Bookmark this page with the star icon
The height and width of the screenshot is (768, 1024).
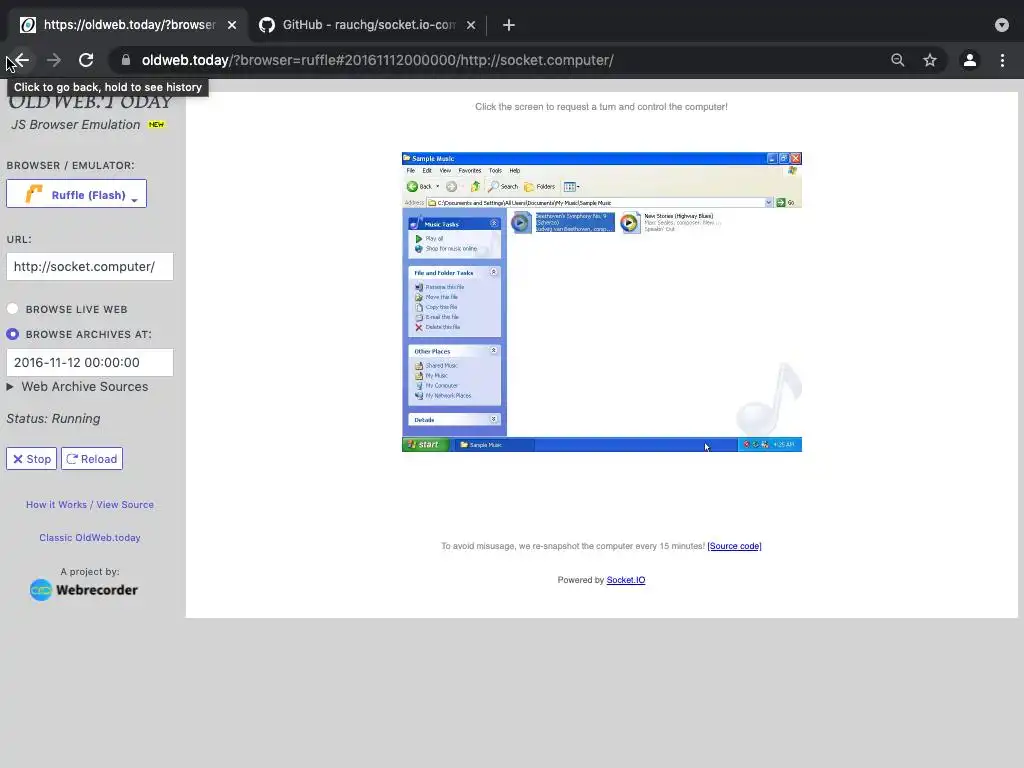[x=930, y=60]
